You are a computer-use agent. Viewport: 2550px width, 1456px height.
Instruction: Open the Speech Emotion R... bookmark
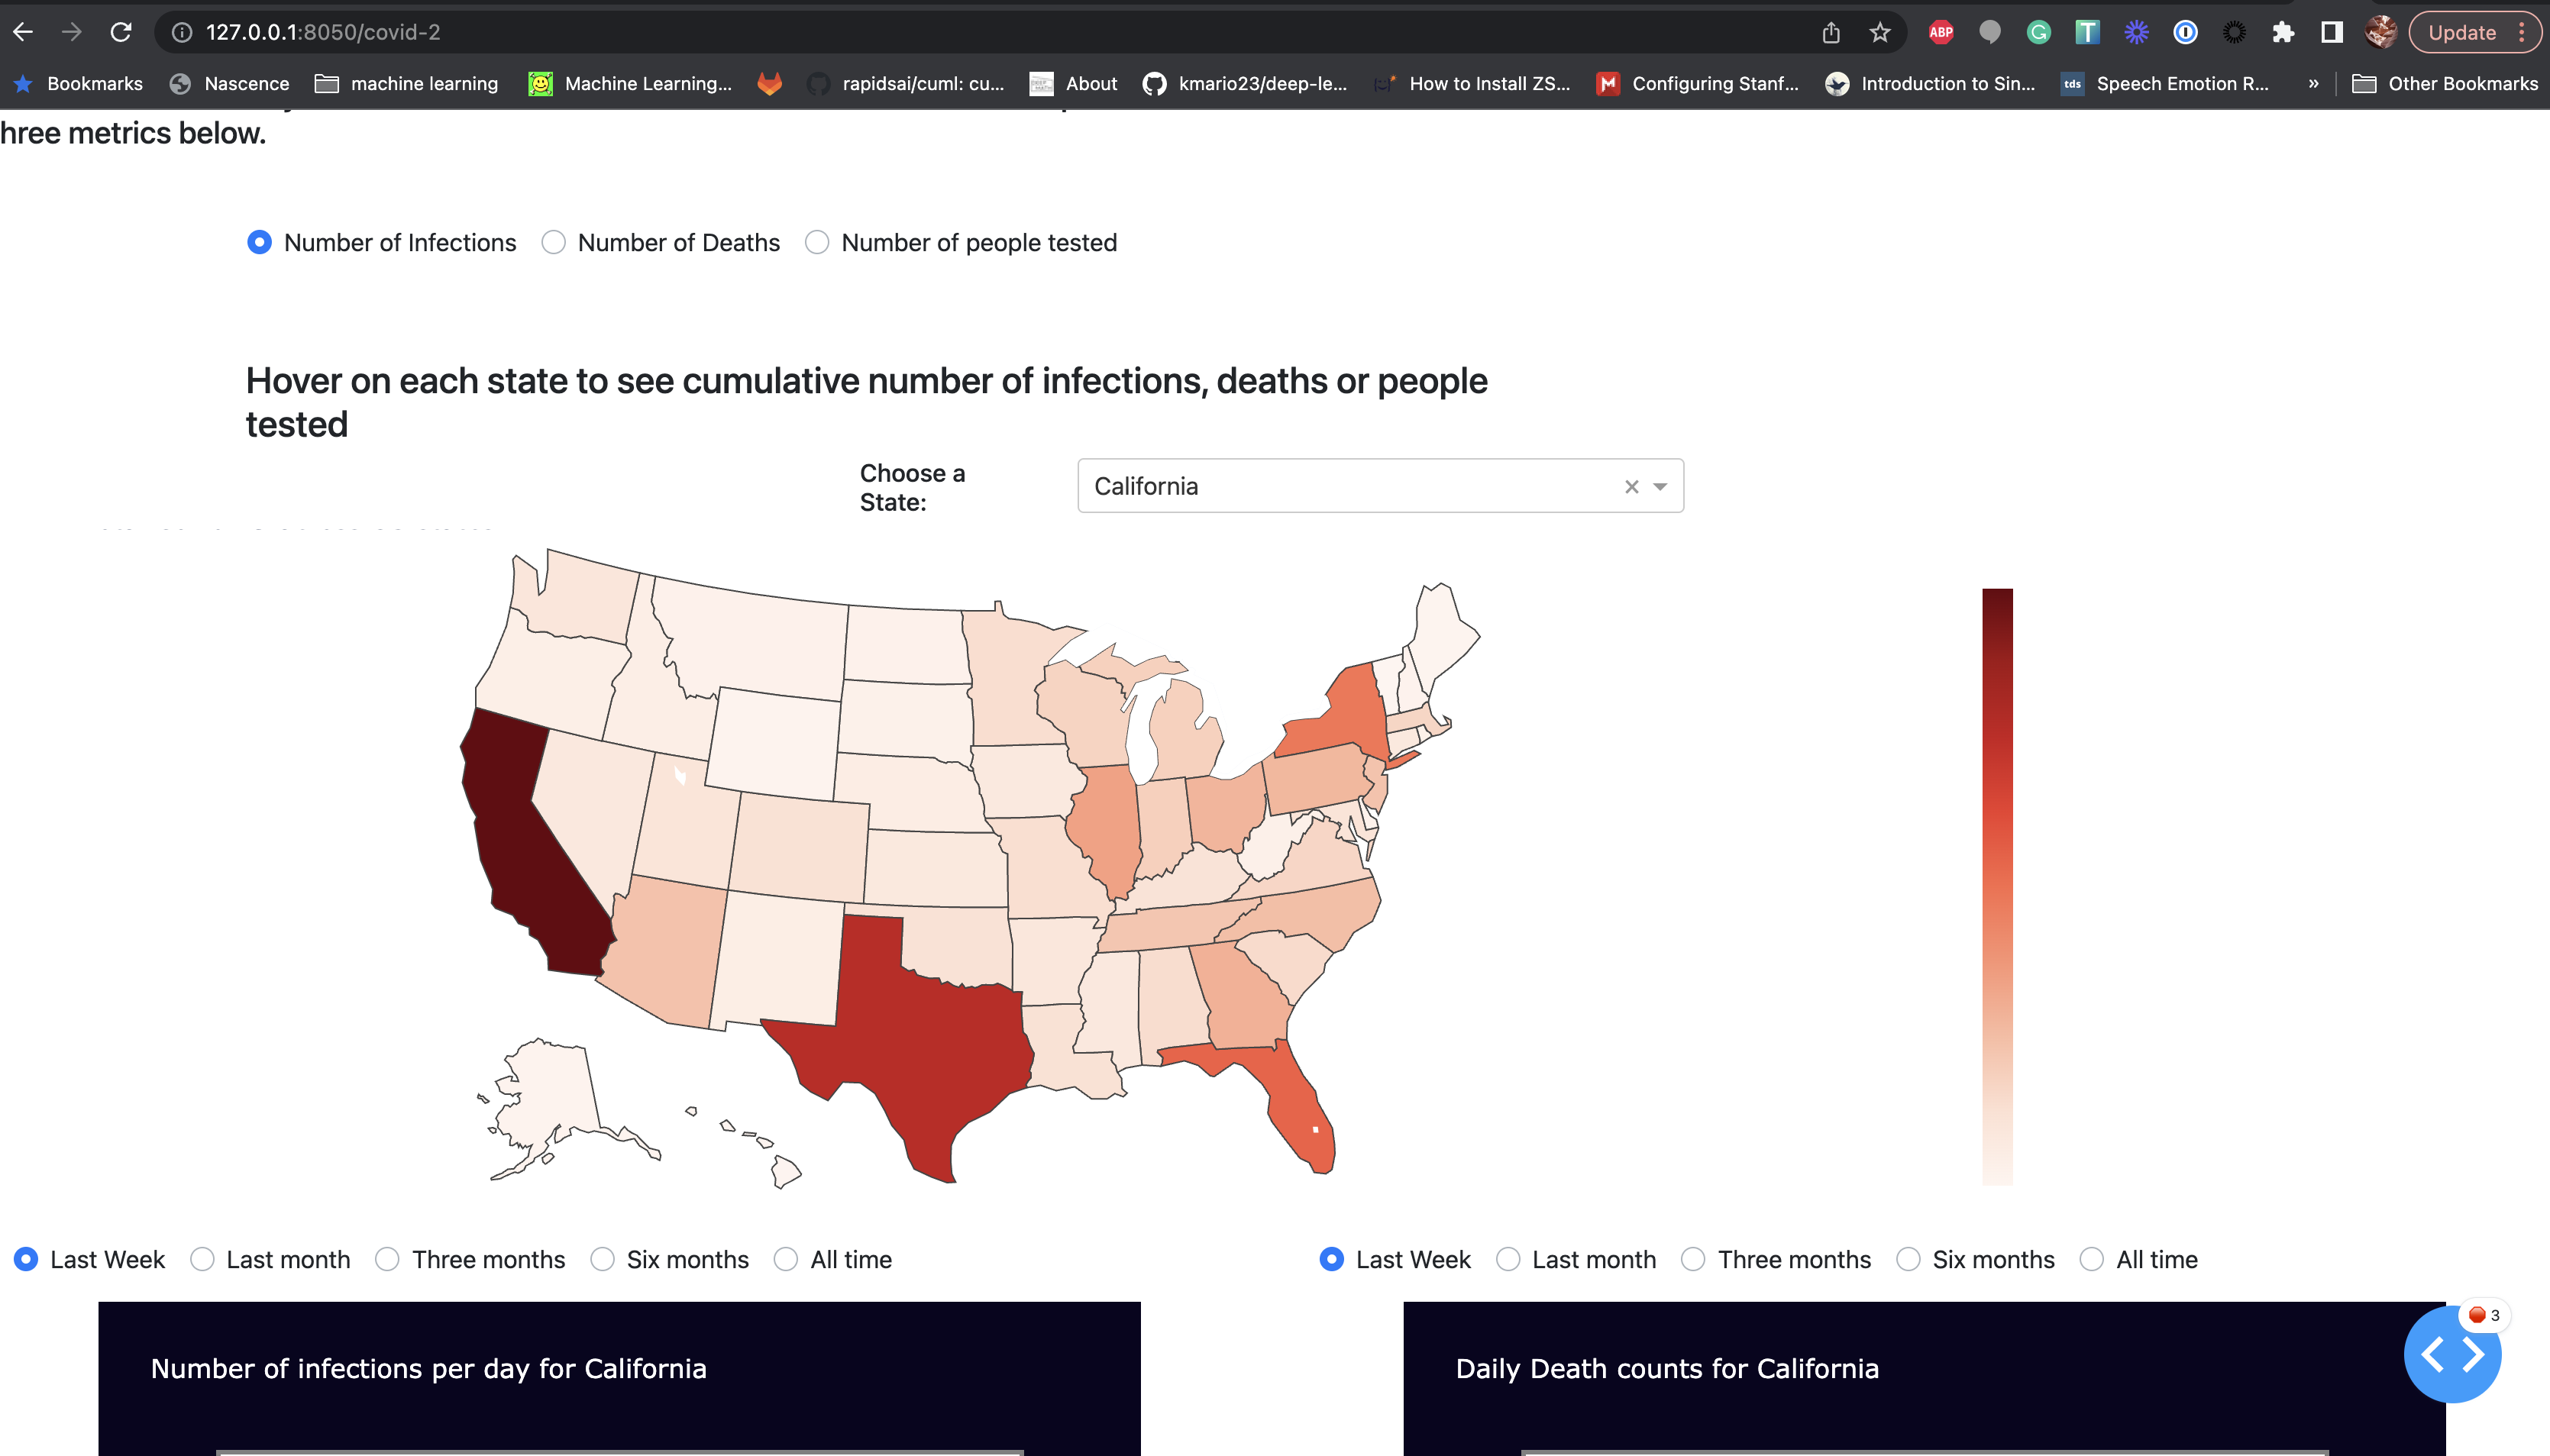(x=2165, y=84)
